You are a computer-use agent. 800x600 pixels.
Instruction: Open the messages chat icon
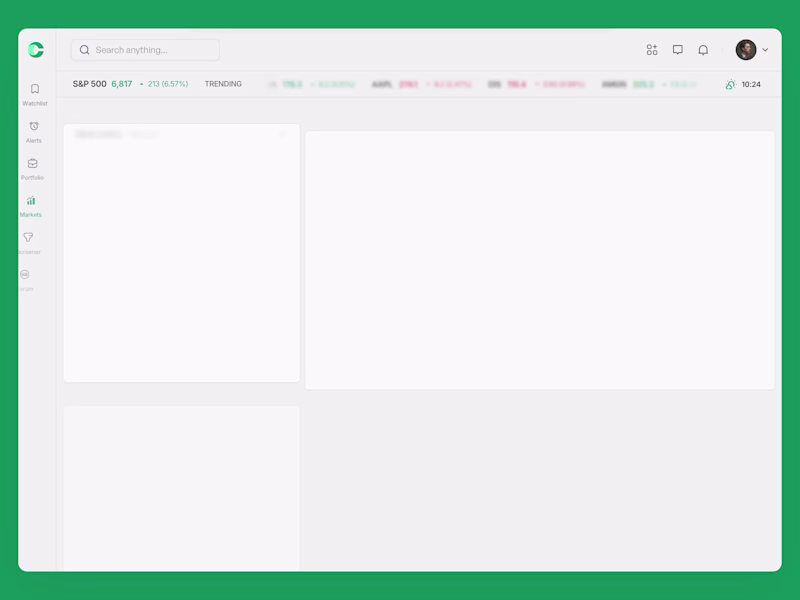pos(678,50)
